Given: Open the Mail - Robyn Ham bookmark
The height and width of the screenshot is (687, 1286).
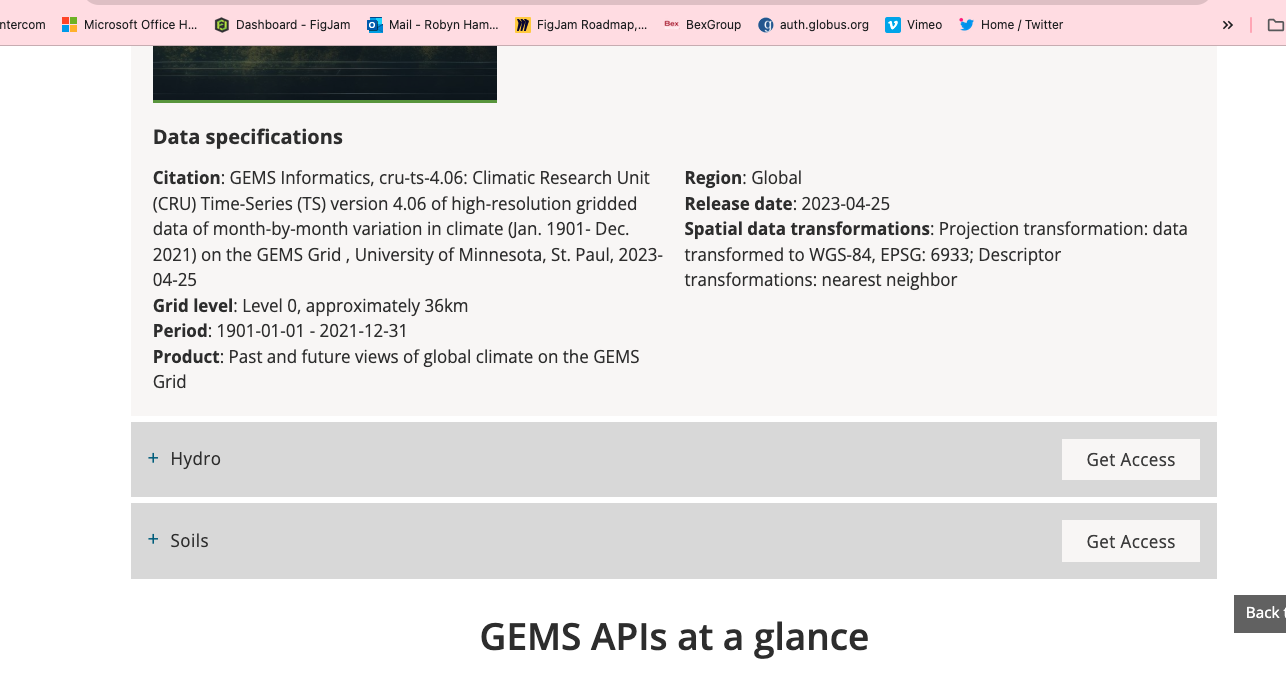Looking at the screenshot, I should 432,25.
